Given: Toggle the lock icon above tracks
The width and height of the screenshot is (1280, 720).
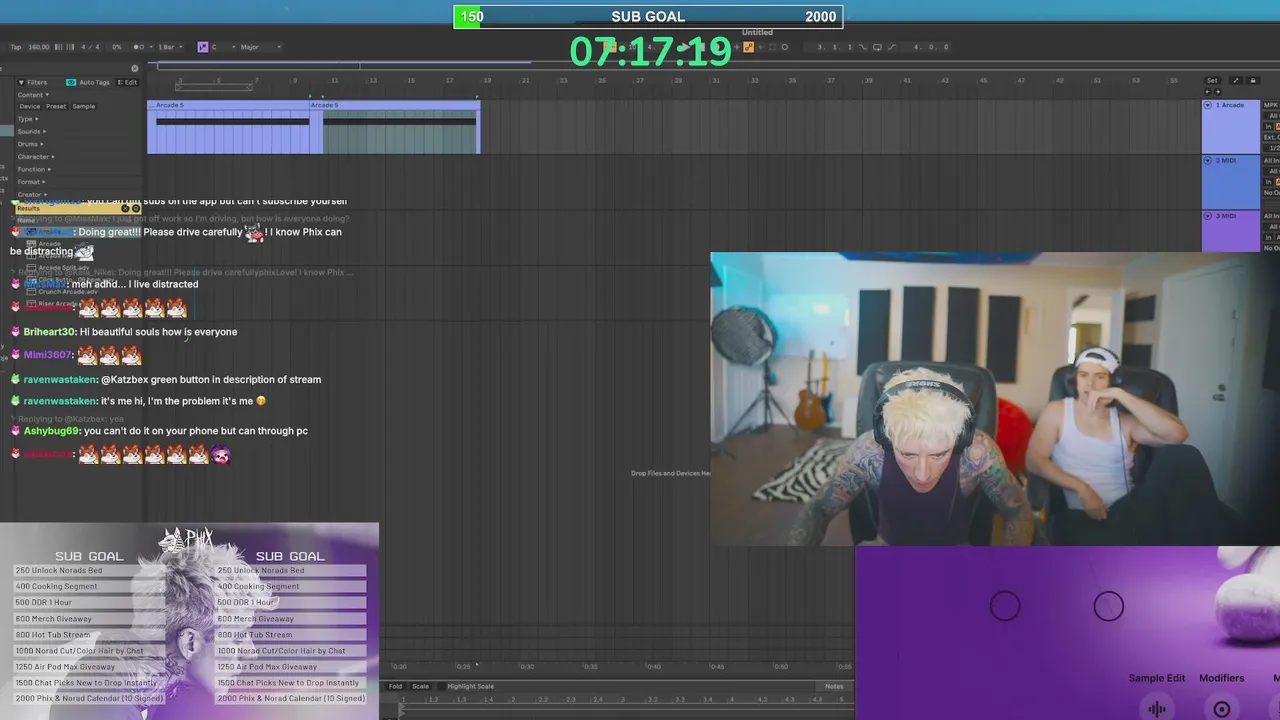Looking at the screenshot, I should tap(1253, 80).
